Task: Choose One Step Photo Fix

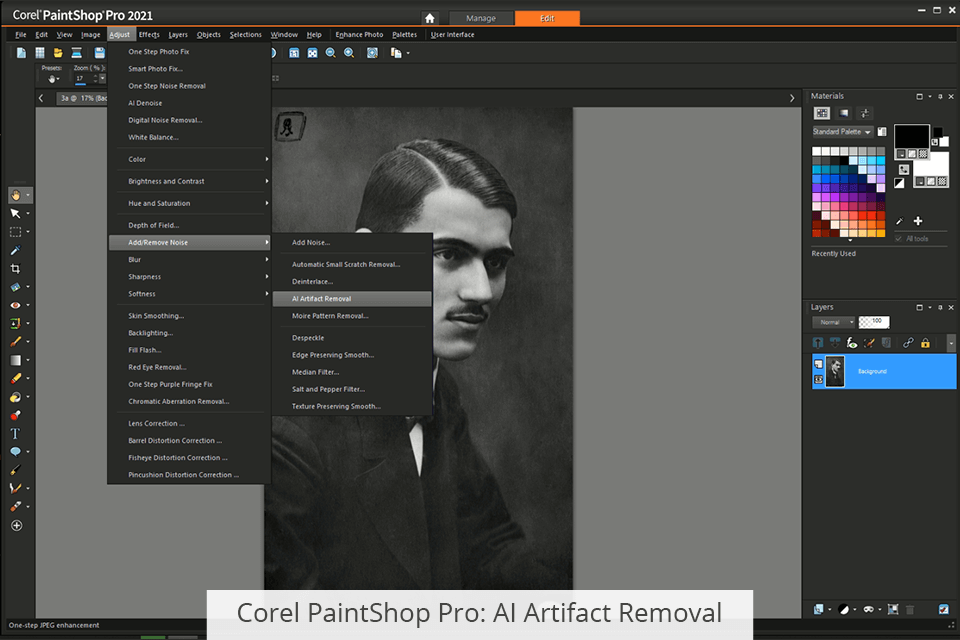Action: coord(190,52)
